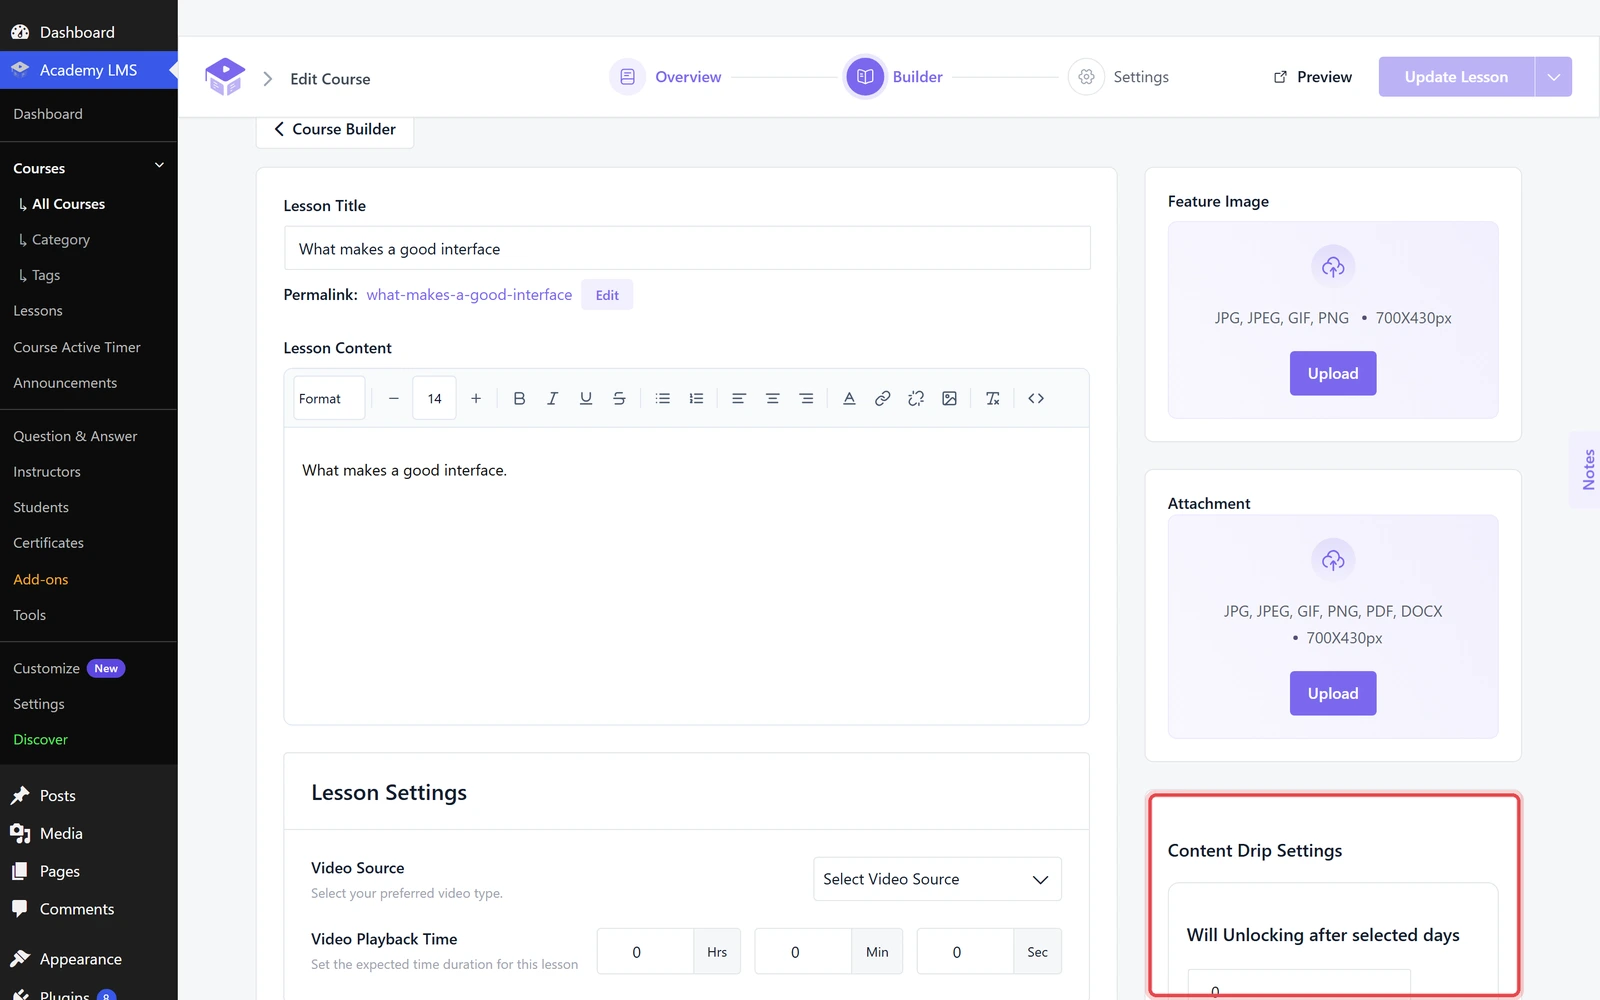The height and width of the screenshot is (1000, 1600).
Task: Insert an image into lesson content
Action: (949, 398)
